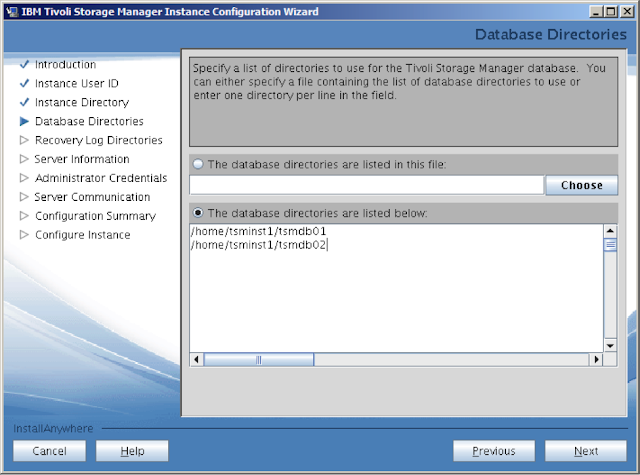Click the vertical scrollbar thumb
The width and height of the screenshot is (640, 475).
tap(610, 245)
